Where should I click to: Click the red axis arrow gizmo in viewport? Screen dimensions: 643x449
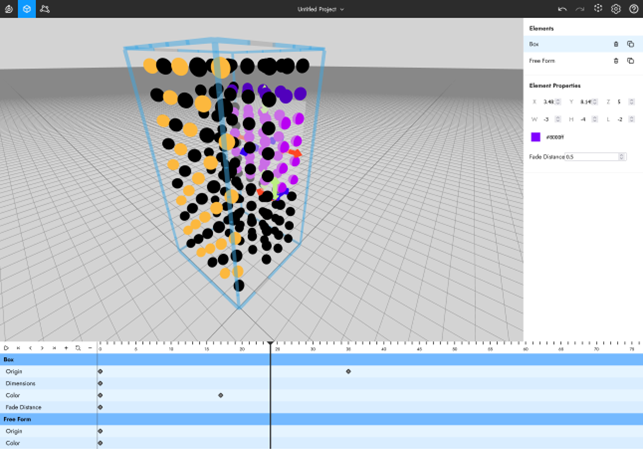point(295,153)
